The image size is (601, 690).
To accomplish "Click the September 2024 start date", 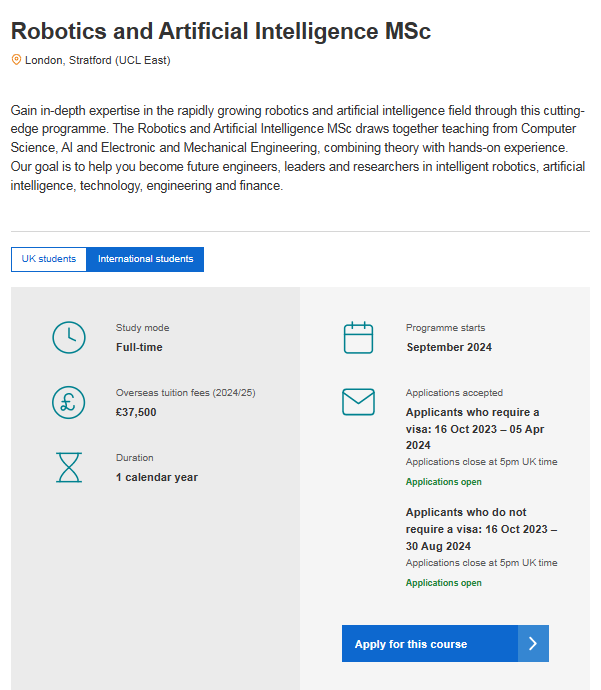I will (x=449, y=347).
